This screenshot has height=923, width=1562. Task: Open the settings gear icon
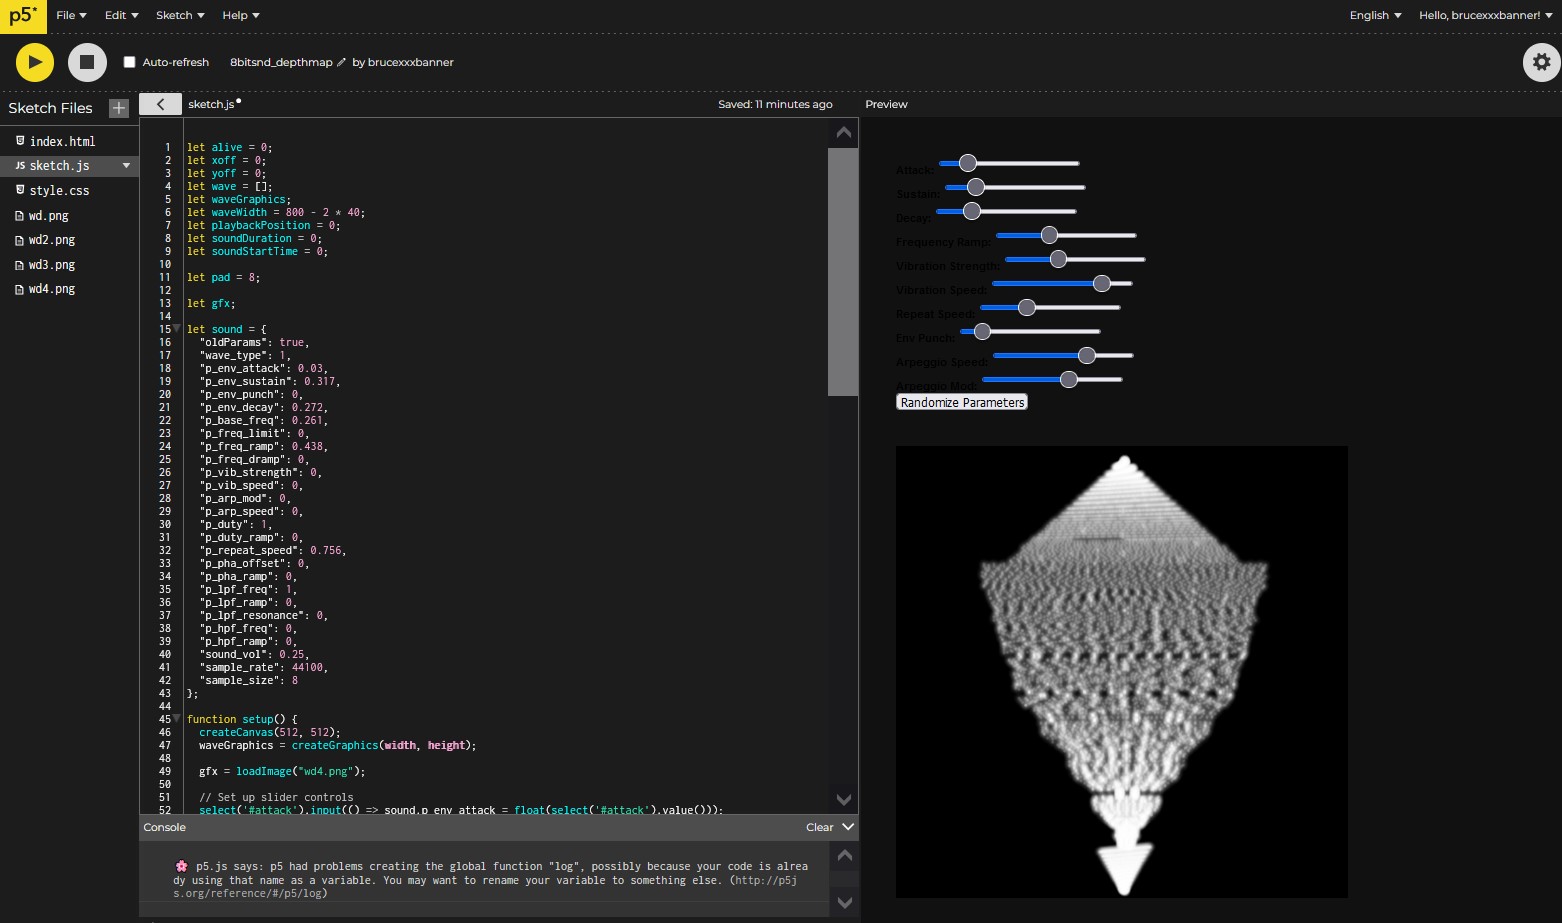[1541, 62]
